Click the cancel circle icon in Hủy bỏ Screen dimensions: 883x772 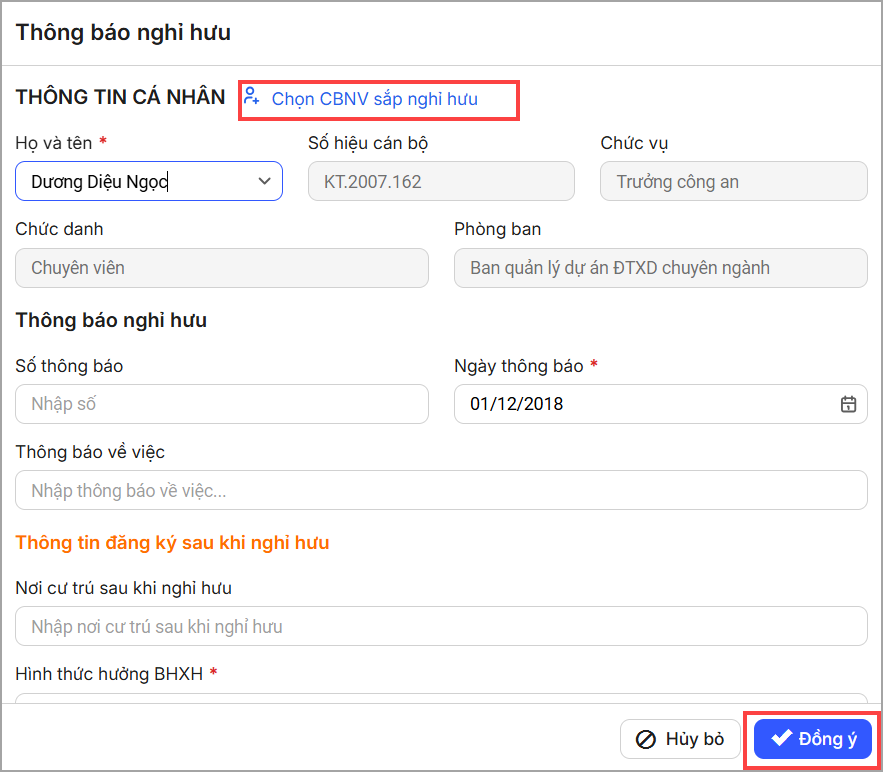point(646,740)
